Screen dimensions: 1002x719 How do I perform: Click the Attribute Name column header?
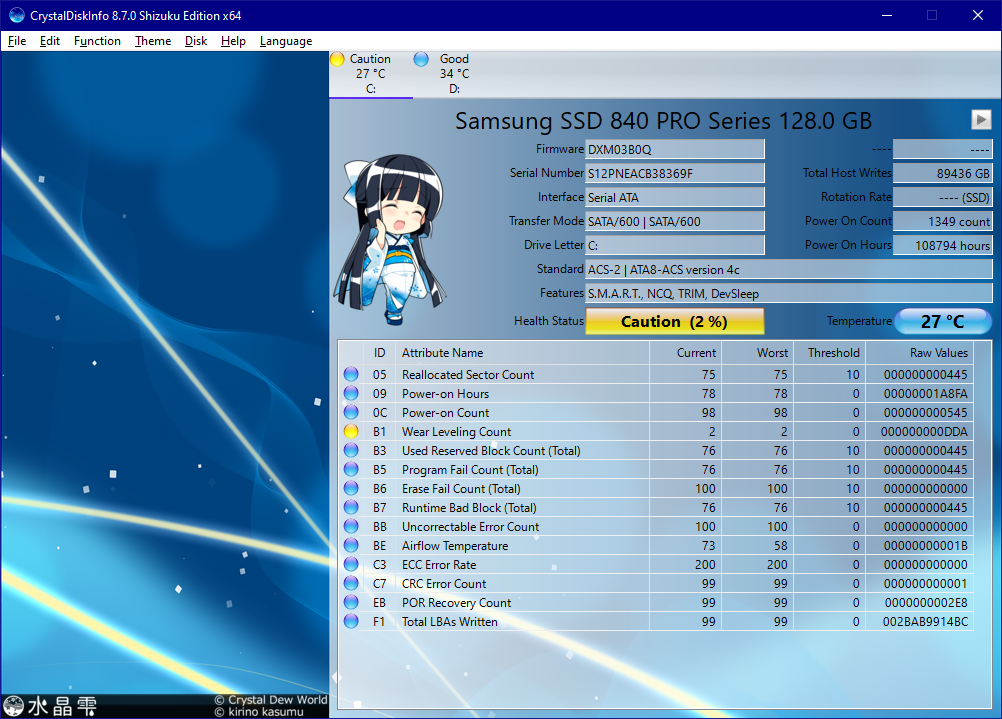click(x=522, y=353)
